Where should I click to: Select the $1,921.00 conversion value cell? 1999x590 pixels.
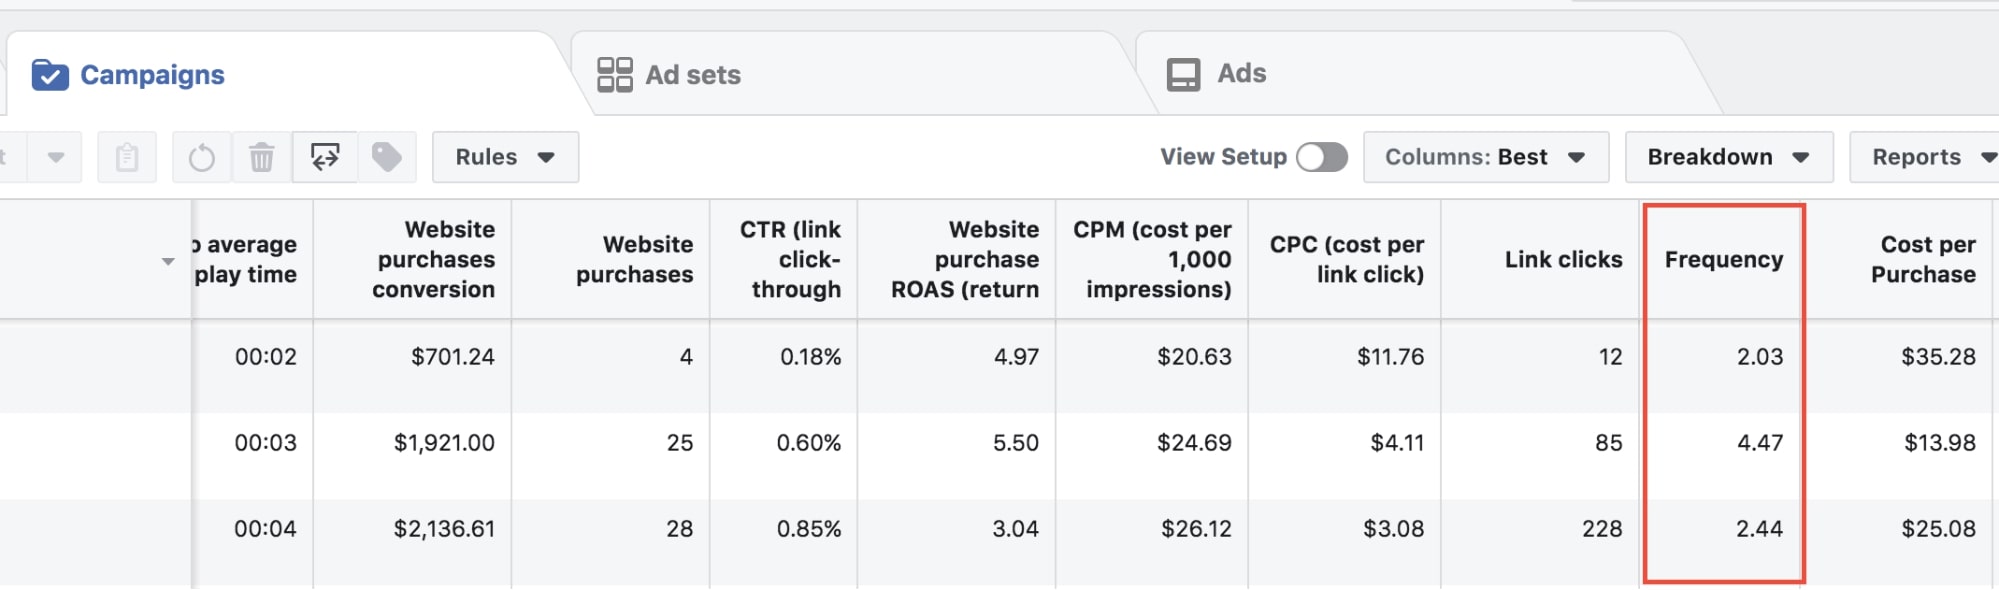coord(444,443)
